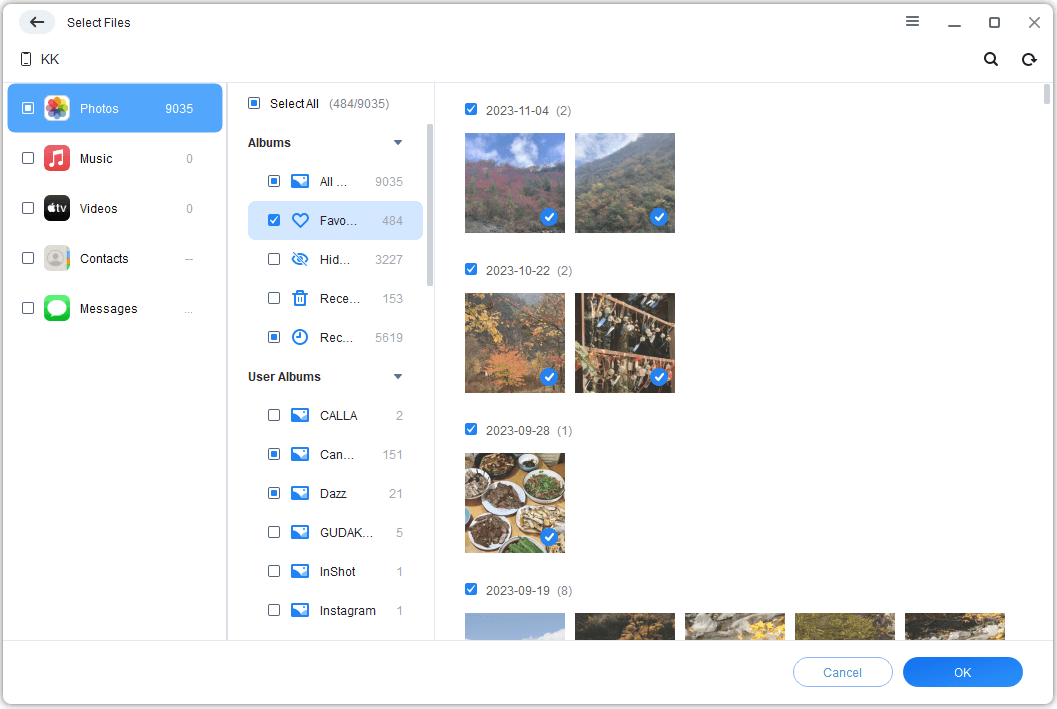The image size is (1057, 709).
Task: Click the Apple TV Videos icon
Action: point(57,208)
